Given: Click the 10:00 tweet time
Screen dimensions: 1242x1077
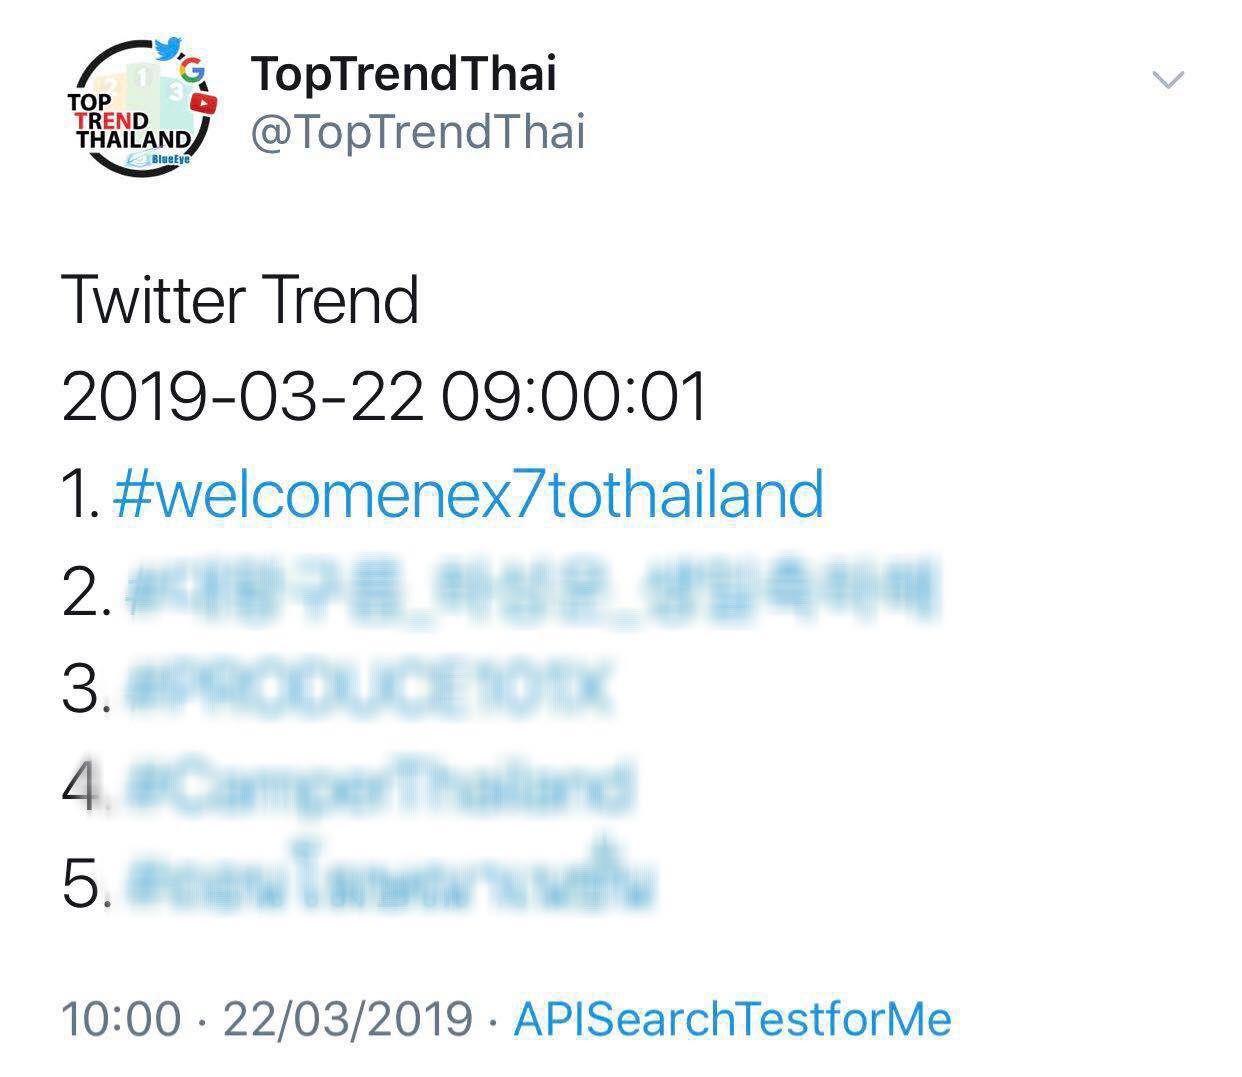Looking at the screenshot, I should tap(122, 1019).
